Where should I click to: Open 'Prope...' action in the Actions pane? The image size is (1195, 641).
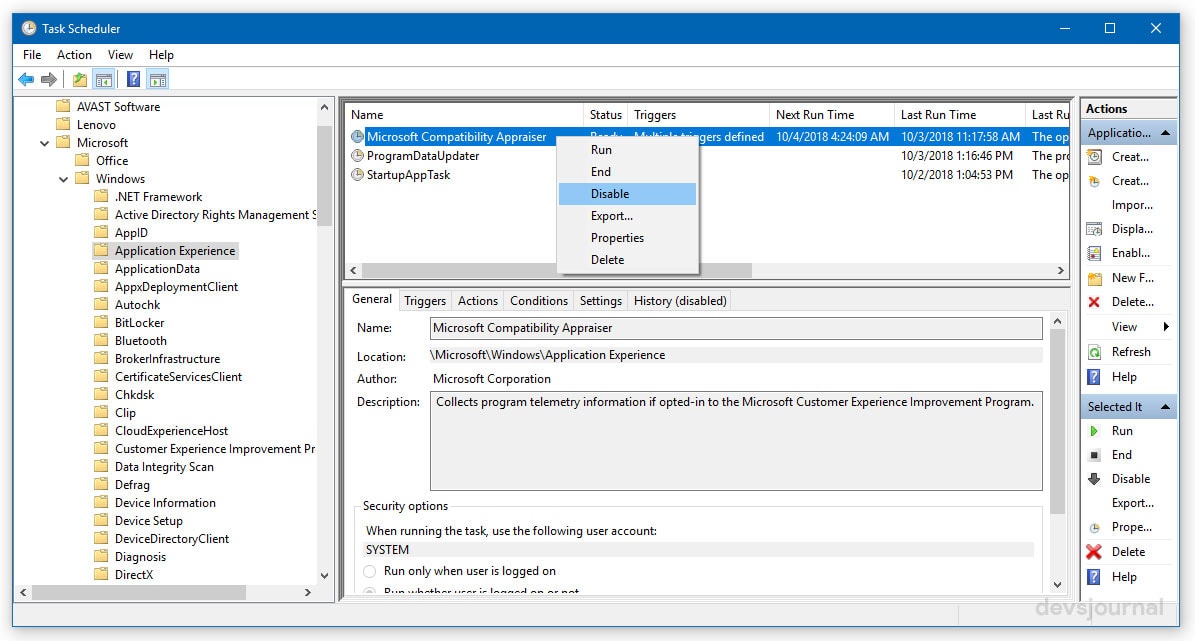click(x=1132, y=527)
